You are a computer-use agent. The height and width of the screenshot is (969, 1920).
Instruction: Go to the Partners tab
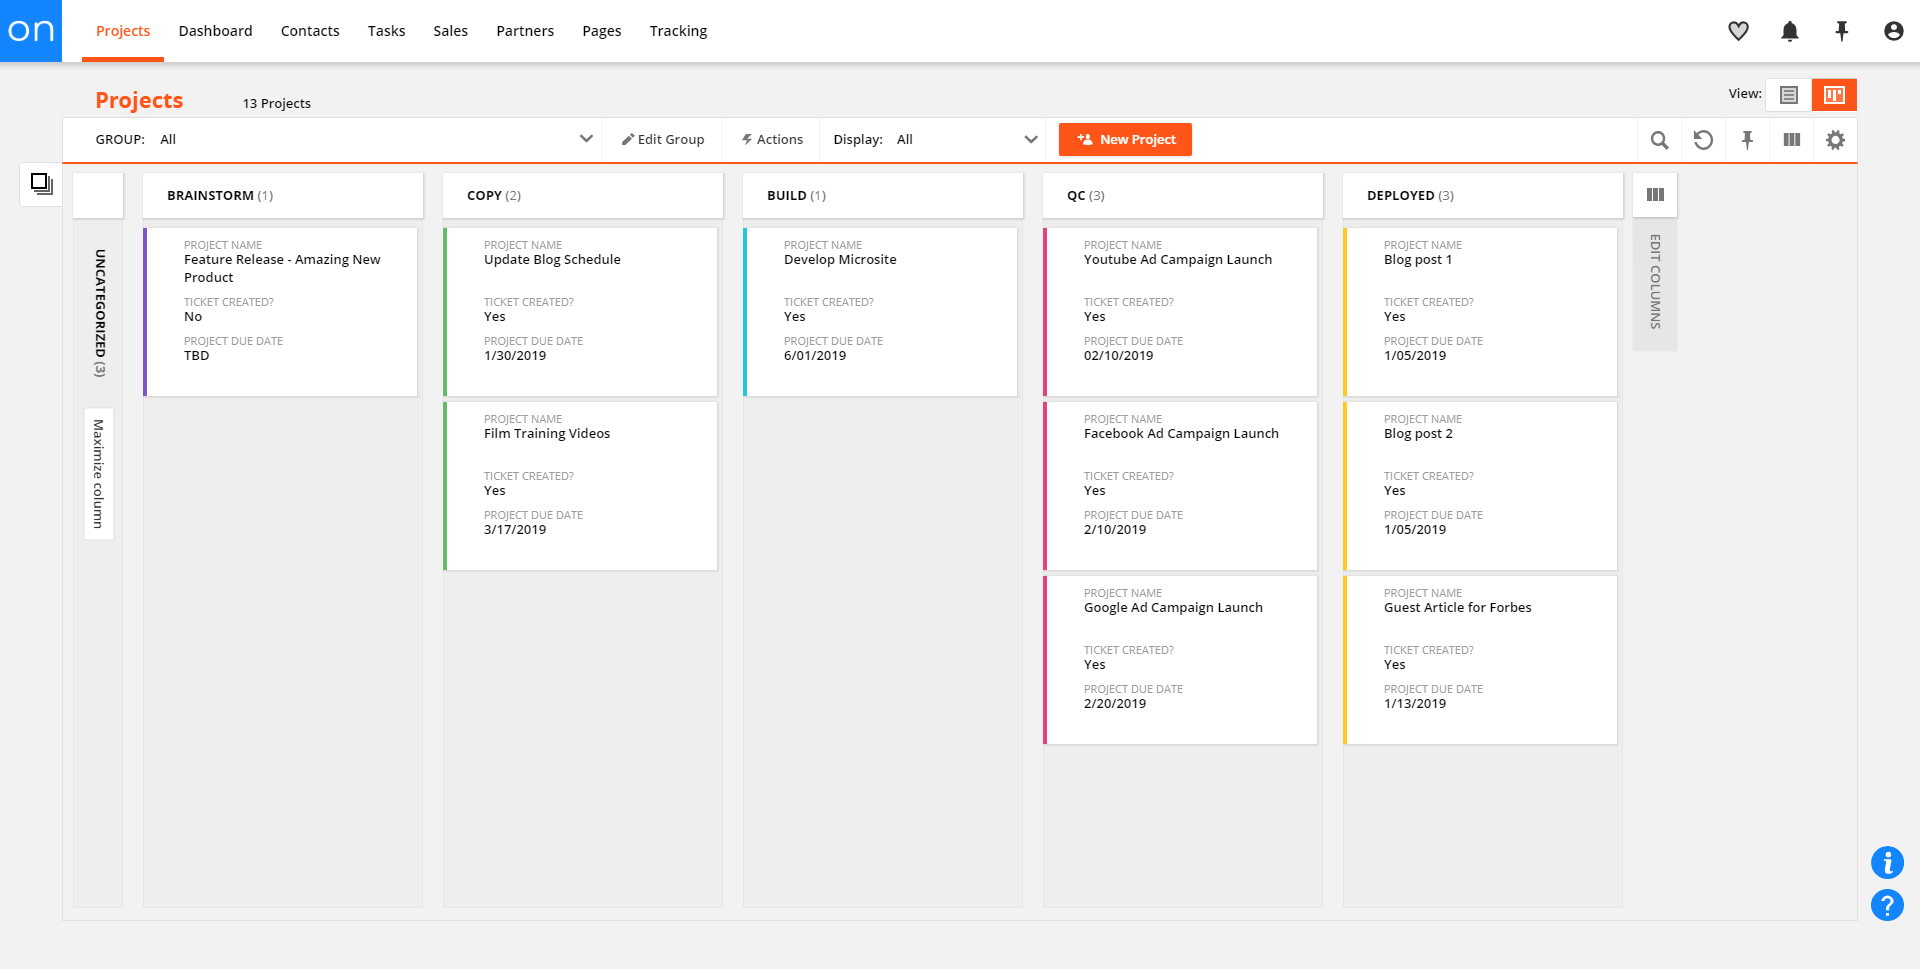[x=525, y=31]
